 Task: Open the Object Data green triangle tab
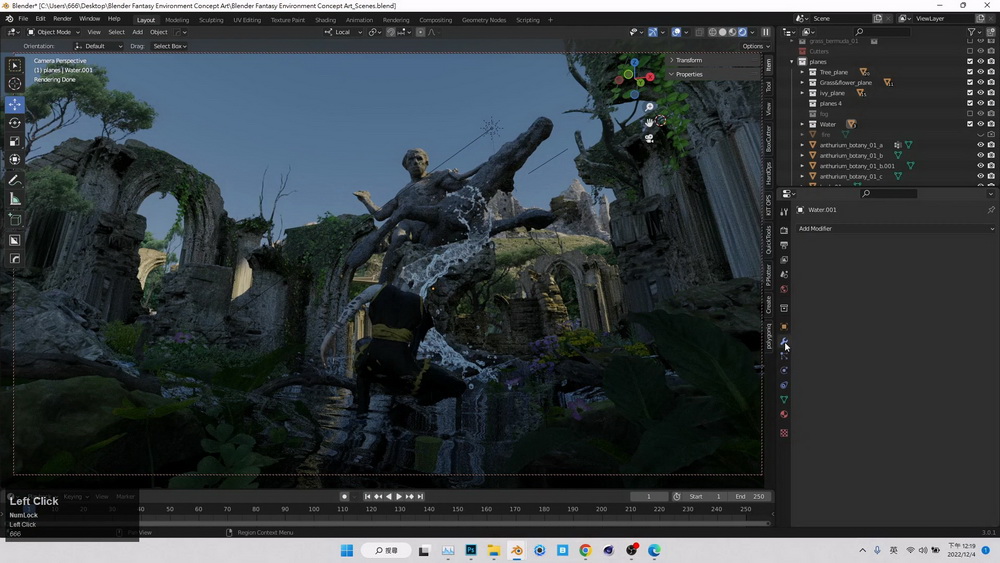(784, 399)
